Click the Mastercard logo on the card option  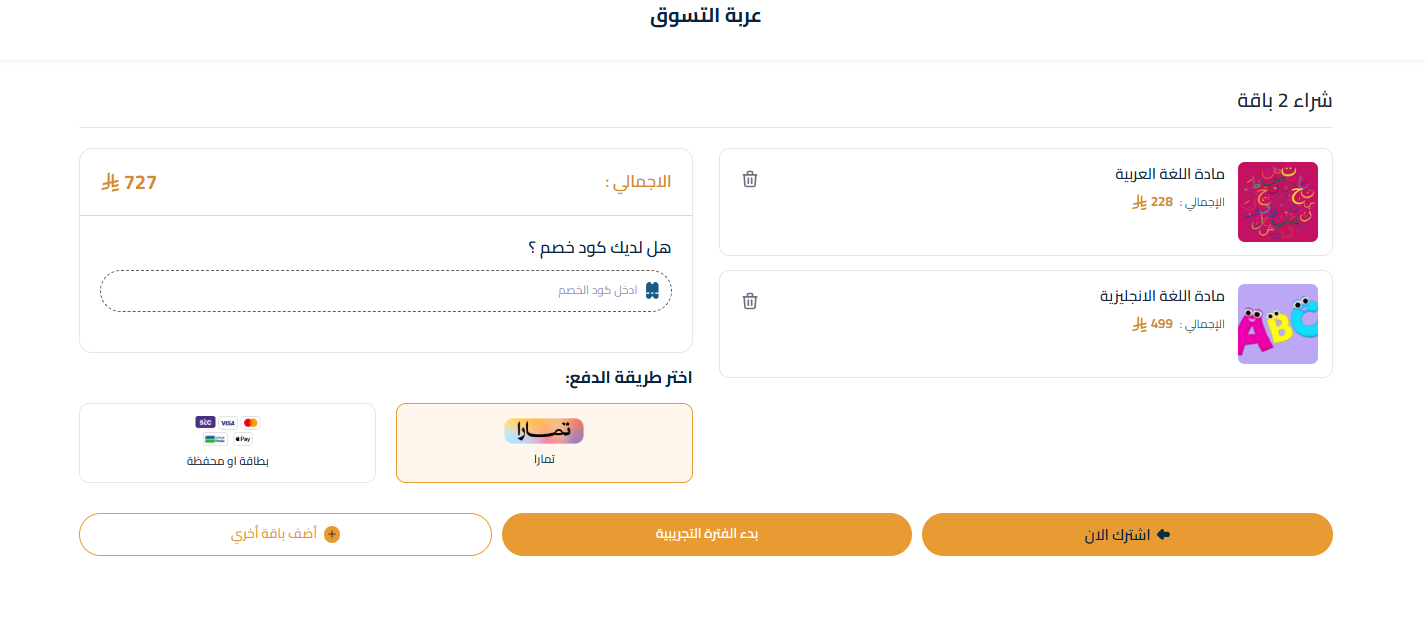[250, 423]
